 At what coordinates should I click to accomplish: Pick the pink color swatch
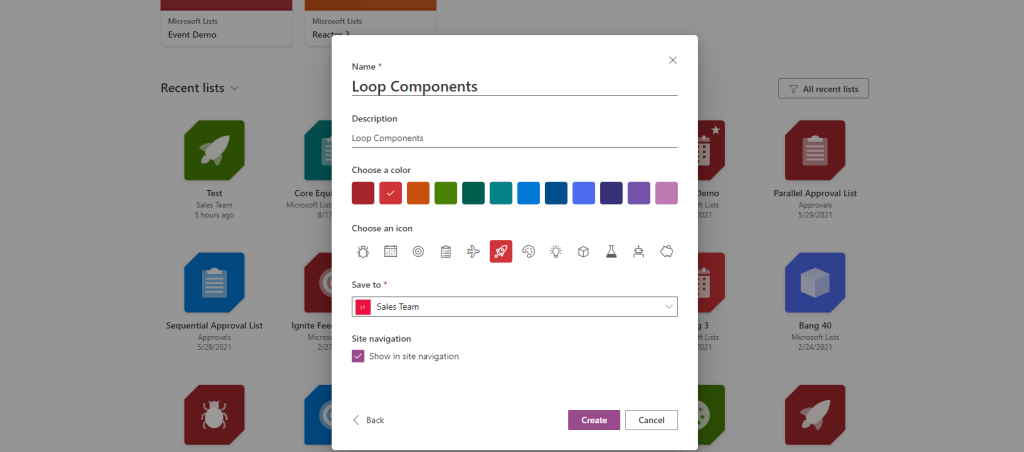tap(666, 193)
